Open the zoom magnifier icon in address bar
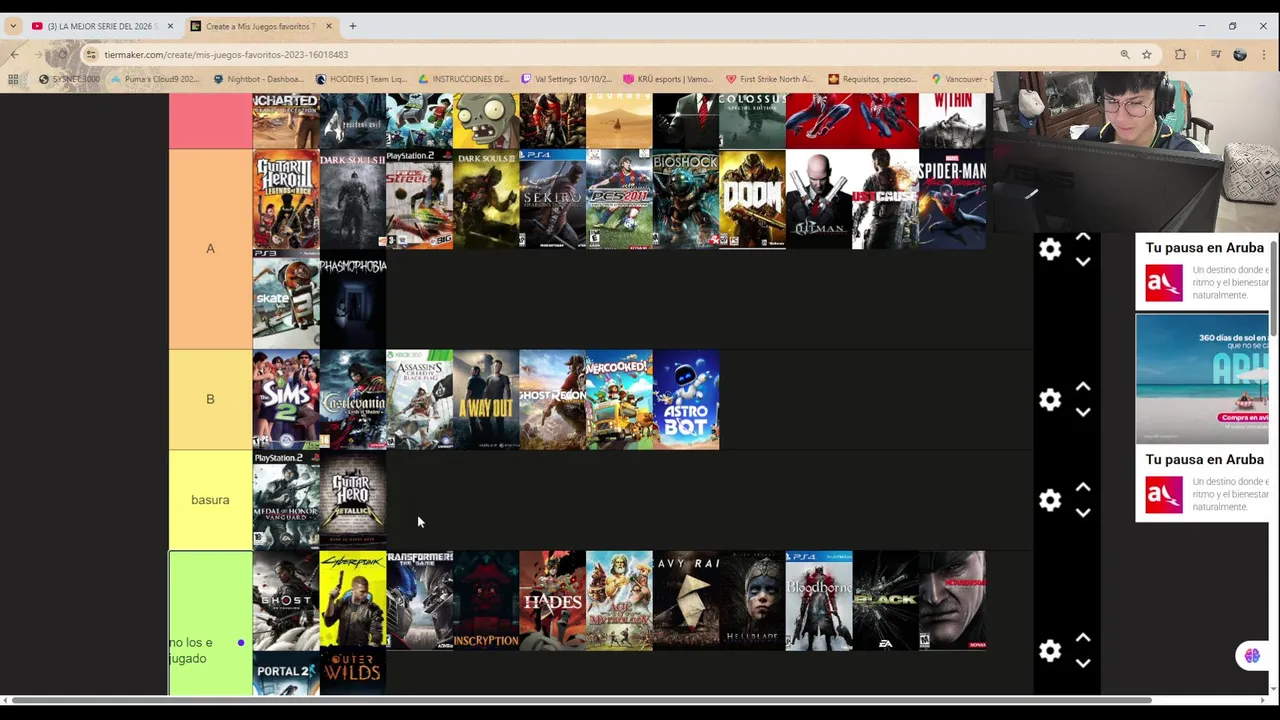Image resolution: width=1280 pixels, height=720 pixels. [x=1125, y=54]
